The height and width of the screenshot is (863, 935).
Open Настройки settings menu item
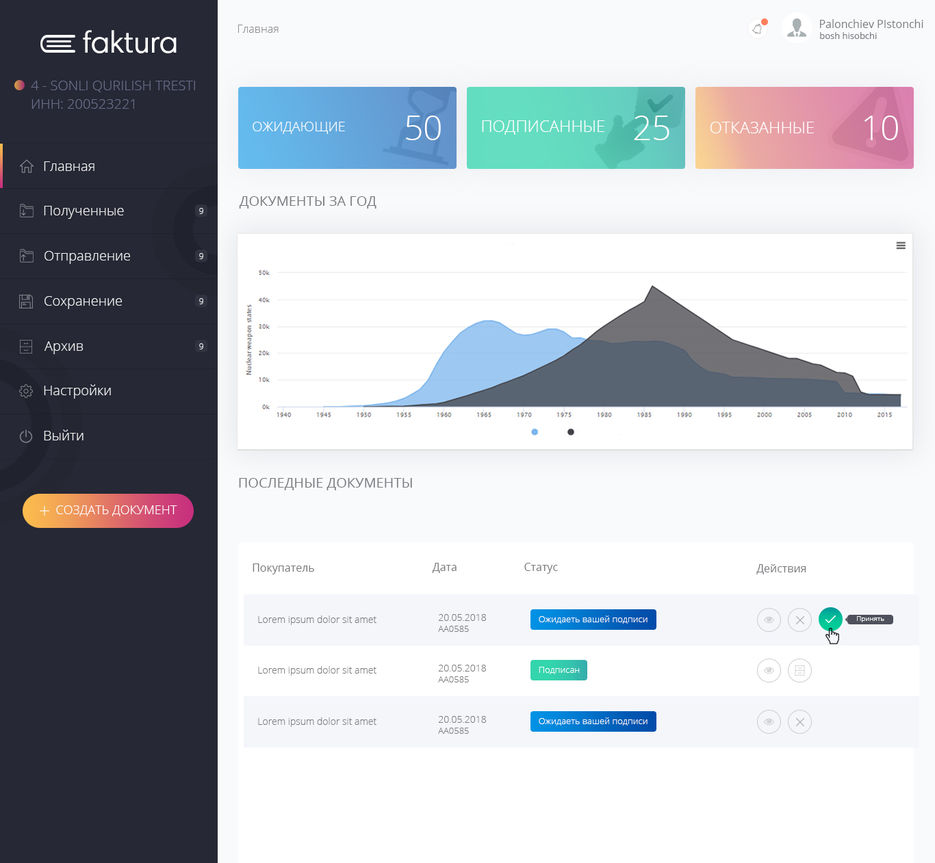(x=76, y=391)
